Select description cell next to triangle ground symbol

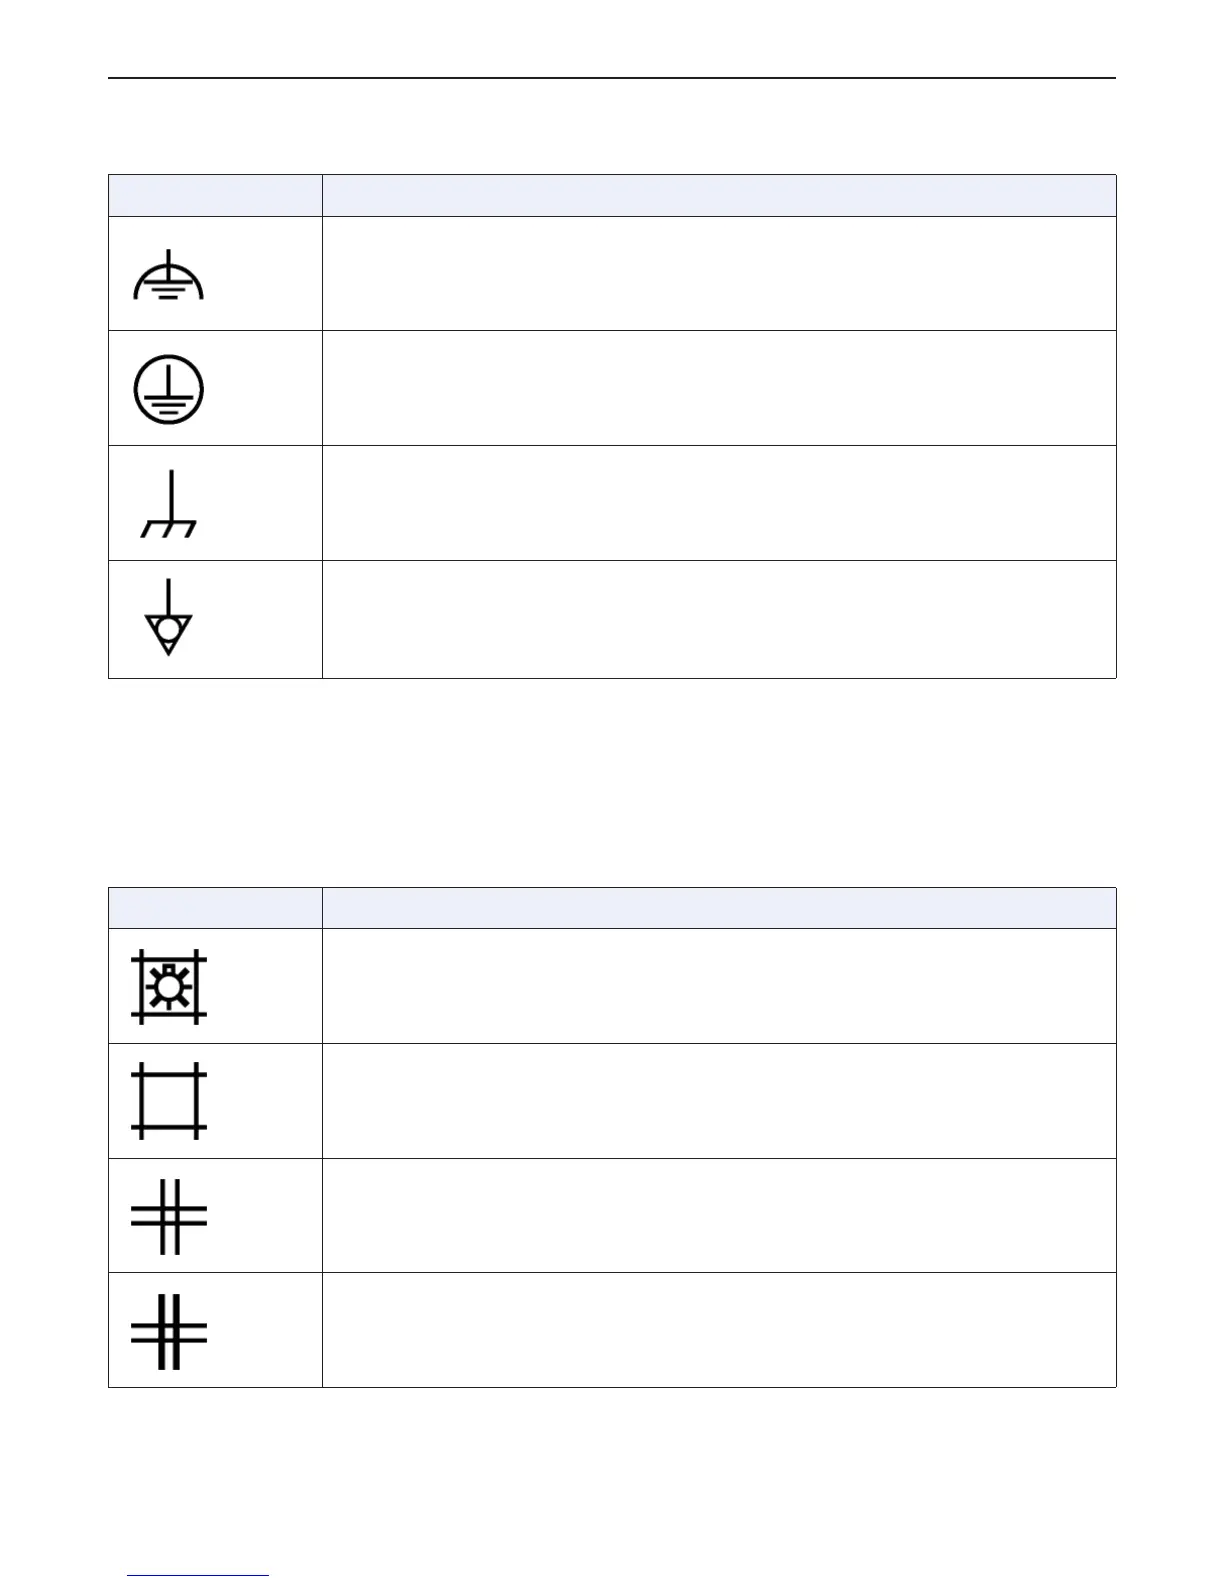click(719, 620)
